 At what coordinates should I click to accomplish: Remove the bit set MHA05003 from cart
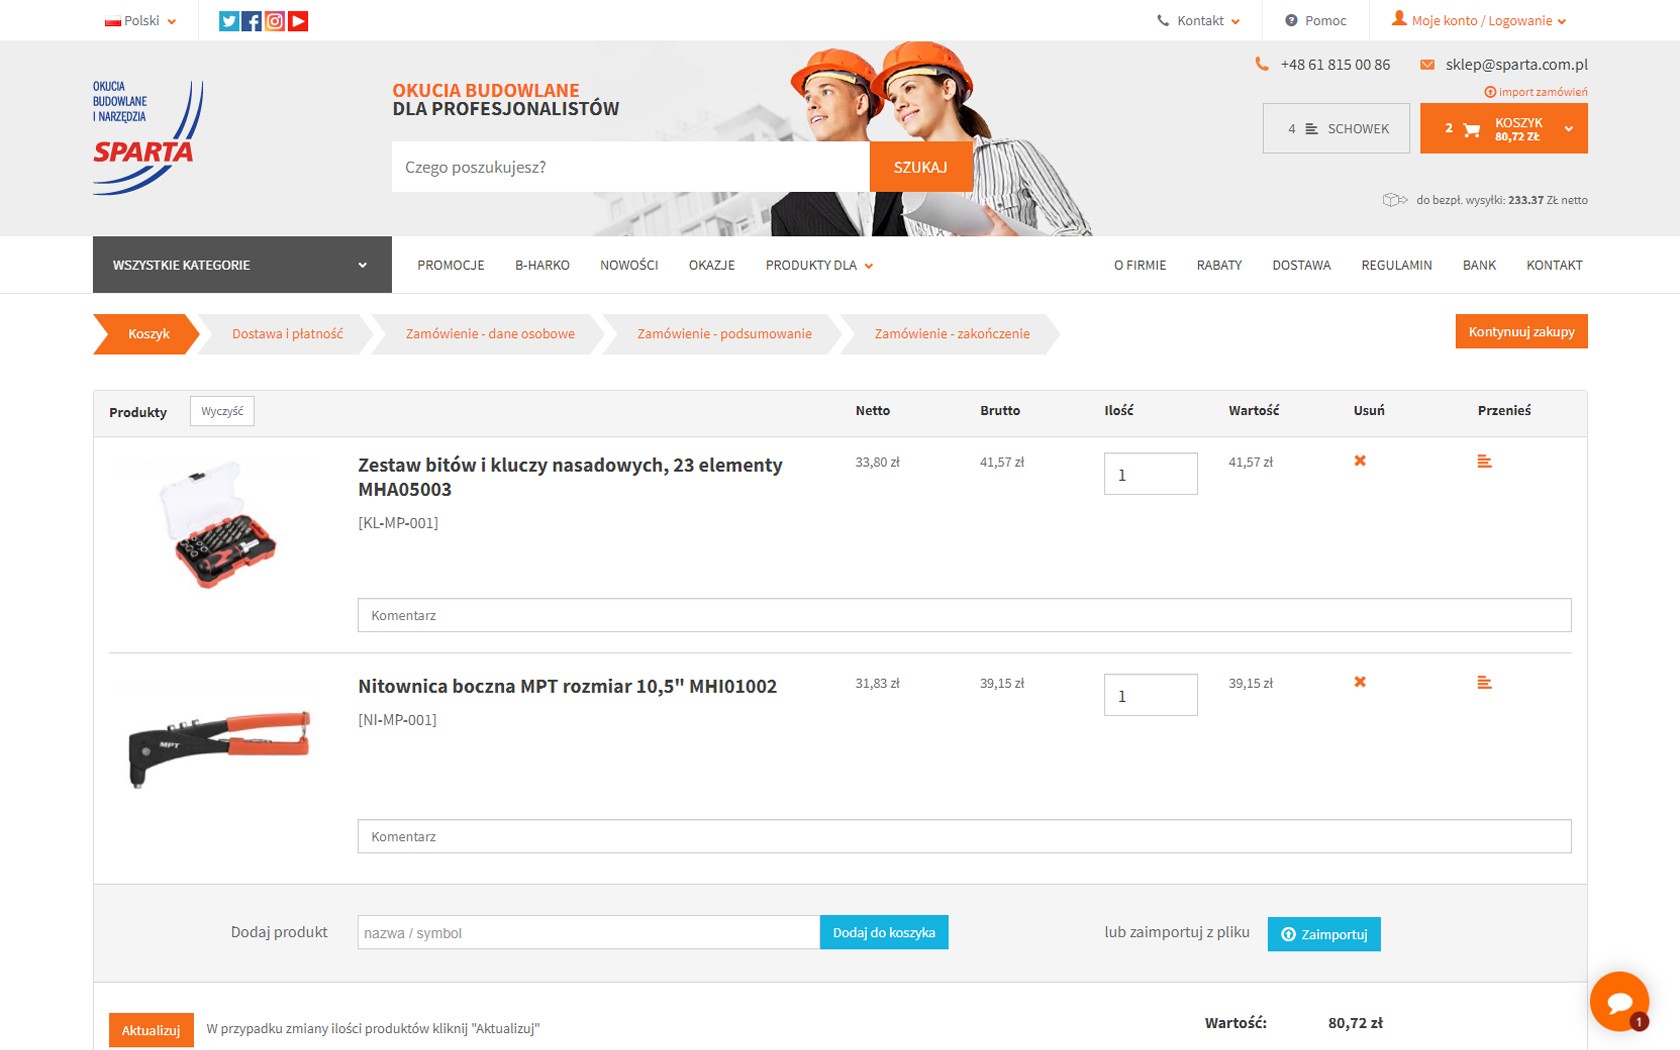click(1359, 461)
